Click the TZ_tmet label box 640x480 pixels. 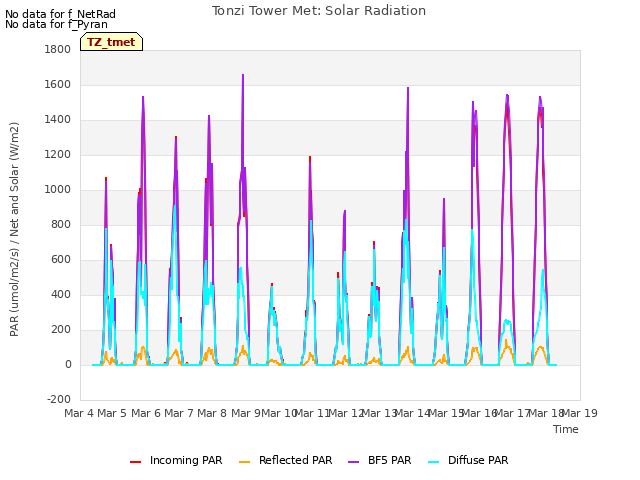[x=111, y=42]
